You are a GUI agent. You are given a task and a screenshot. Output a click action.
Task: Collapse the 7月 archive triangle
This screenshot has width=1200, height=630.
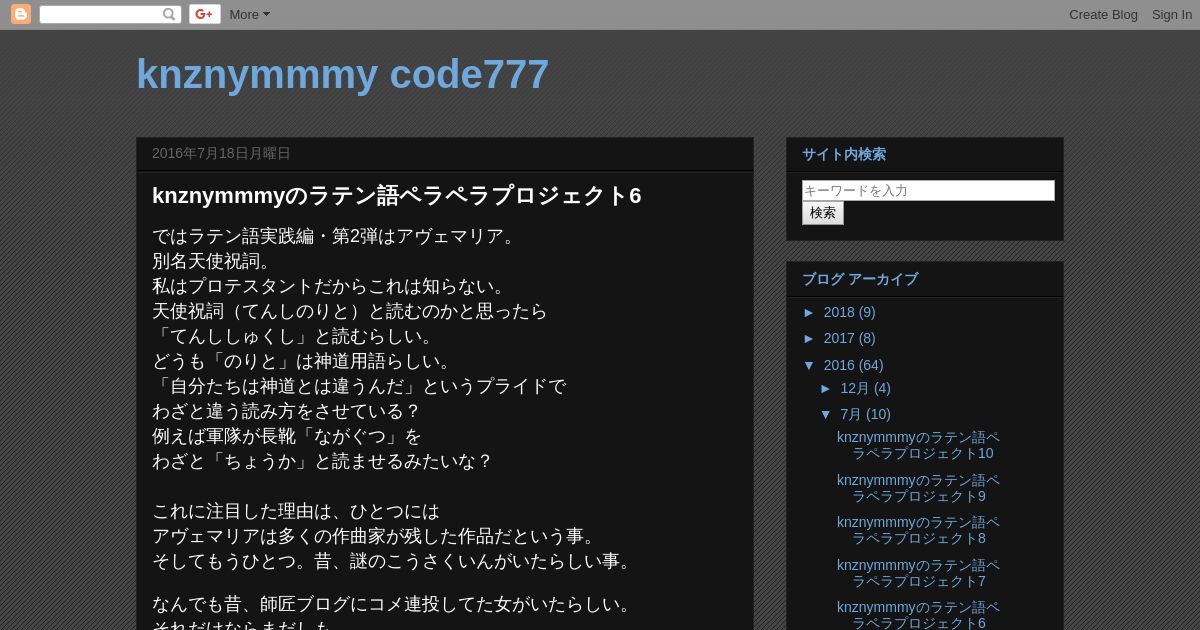(827, 414)
